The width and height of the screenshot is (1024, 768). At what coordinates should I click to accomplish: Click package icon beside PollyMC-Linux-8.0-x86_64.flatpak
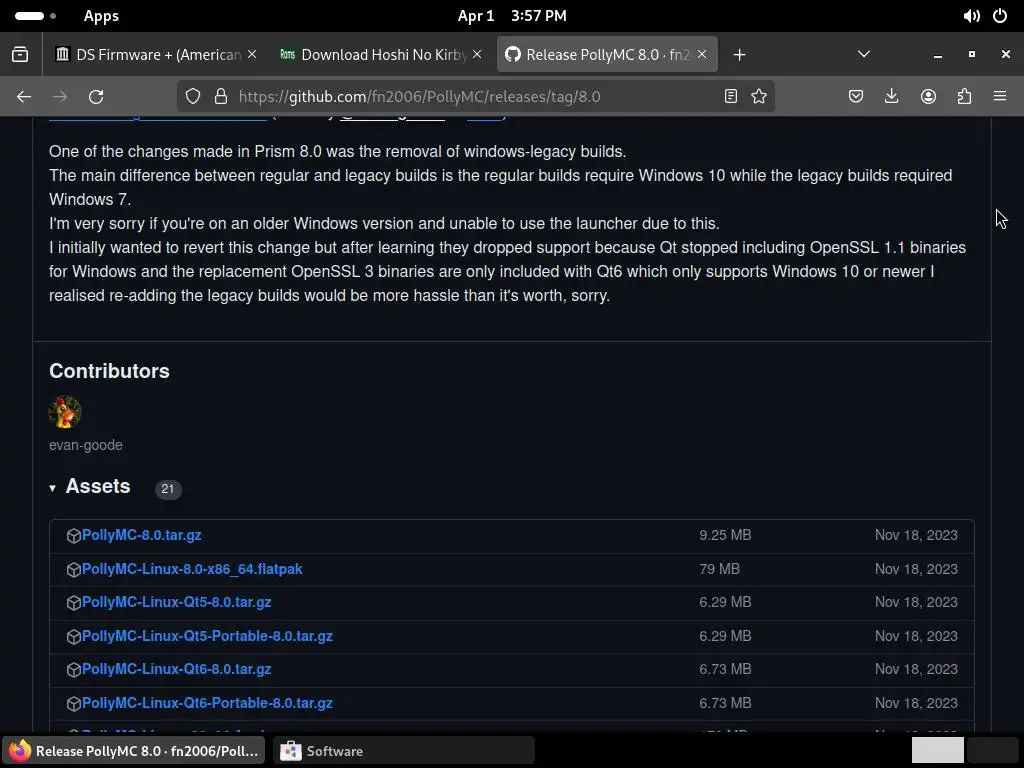click(74, 569)
